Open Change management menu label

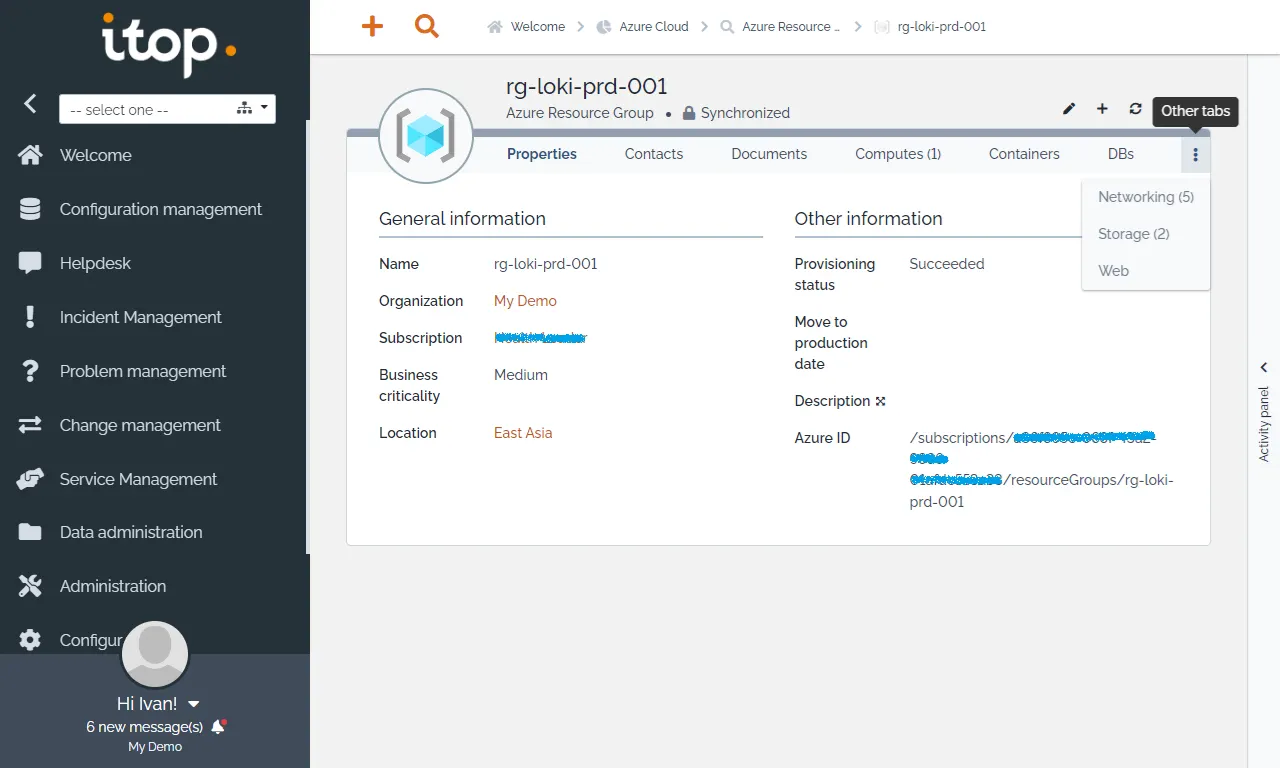(x=140, y=425)
